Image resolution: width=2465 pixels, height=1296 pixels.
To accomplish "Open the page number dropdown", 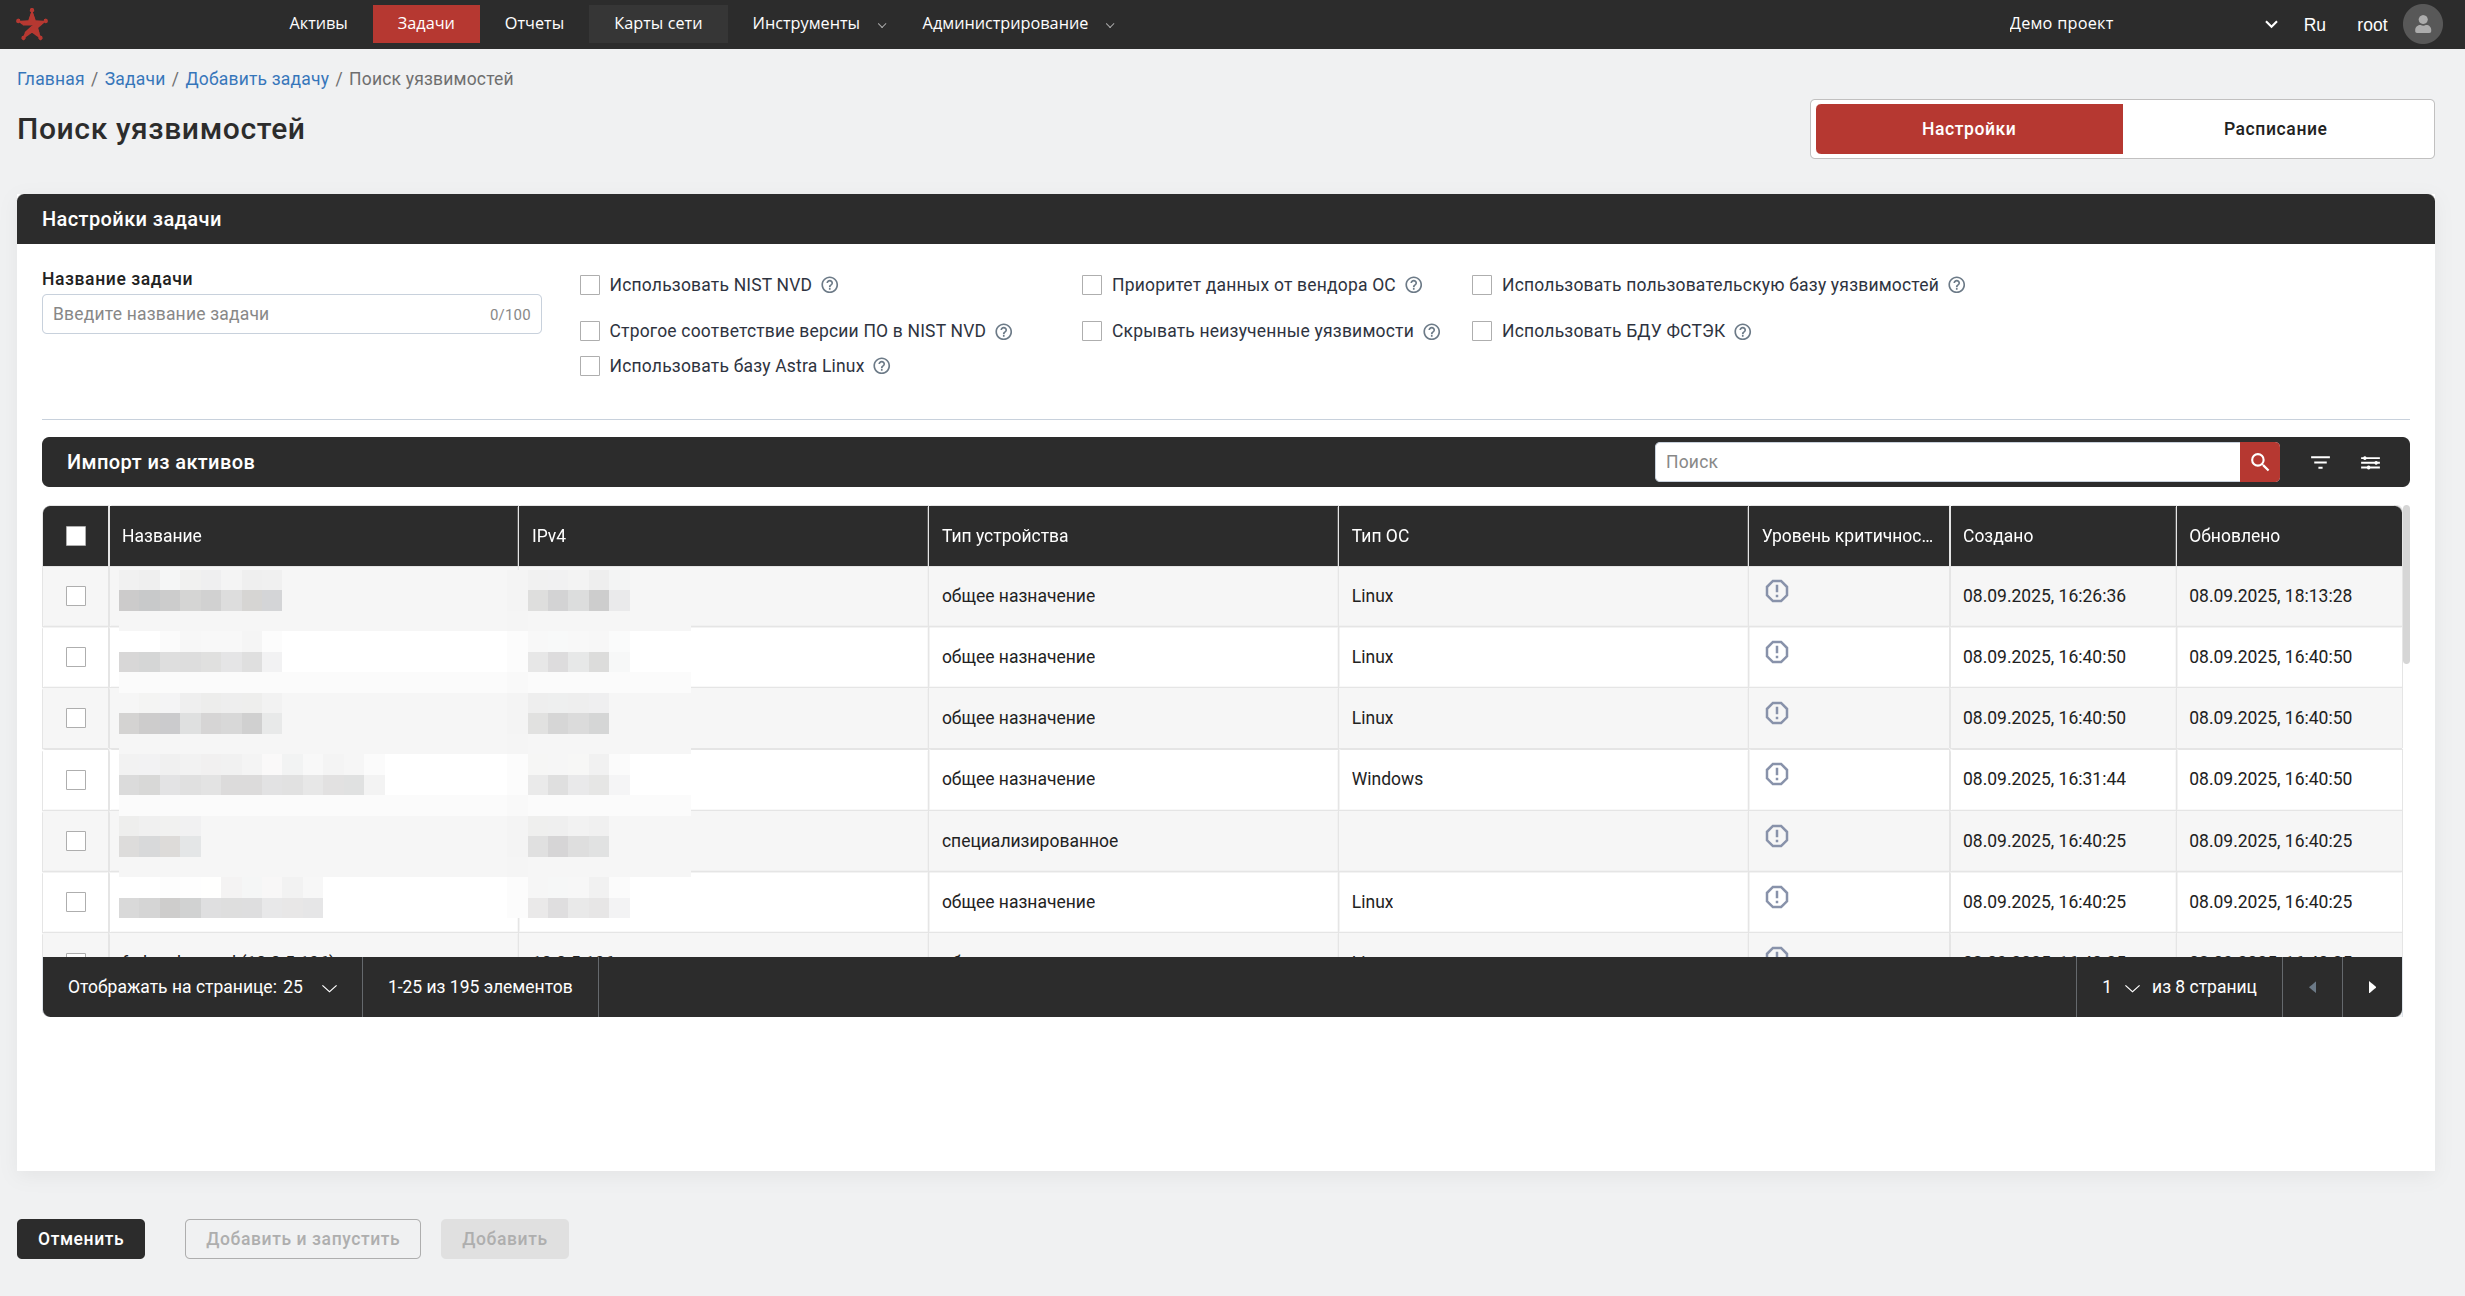I will [2120, 987].
